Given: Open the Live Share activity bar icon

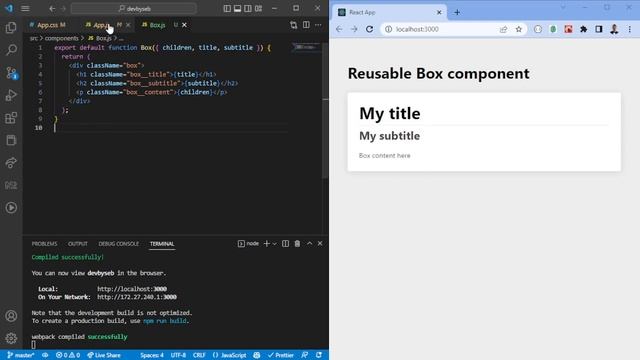Looking at the screenshot, I should pyautogui.click(x=11, y=163).
